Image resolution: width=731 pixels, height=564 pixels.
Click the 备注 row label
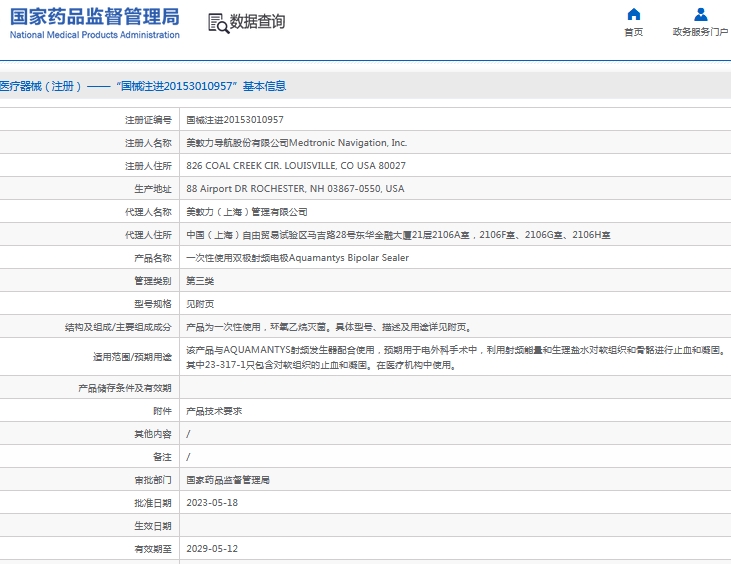tap(162, 457)
